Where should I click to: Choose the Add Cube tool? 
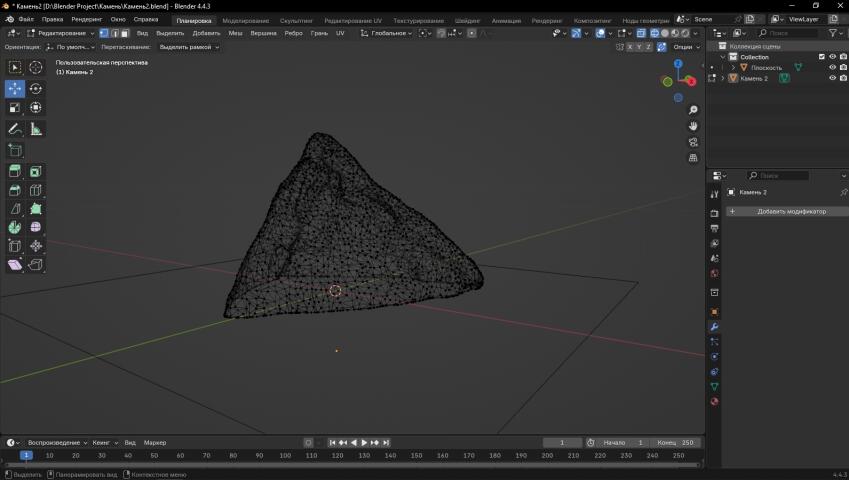pos(15,150)
